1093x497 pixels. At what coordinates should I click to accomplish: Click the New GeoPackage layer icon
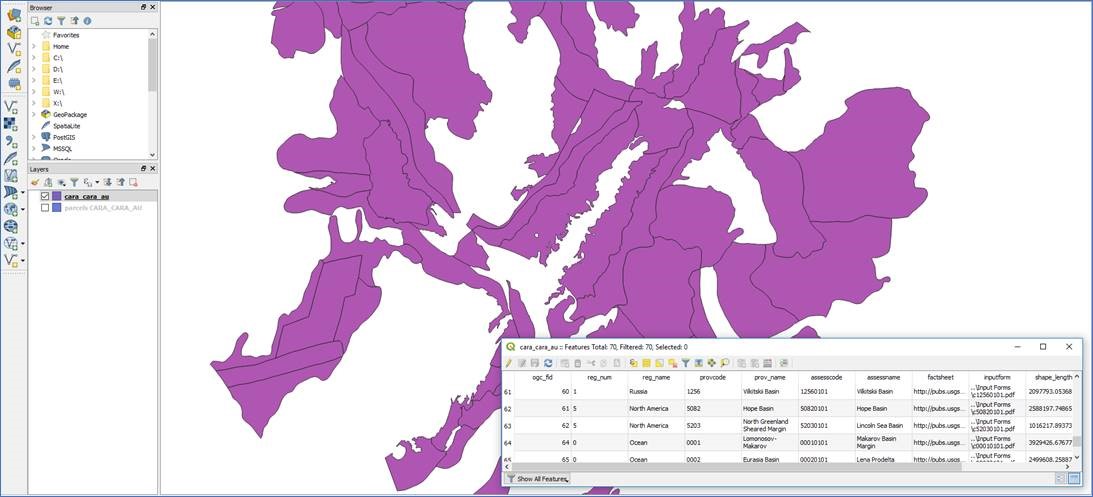13,32
